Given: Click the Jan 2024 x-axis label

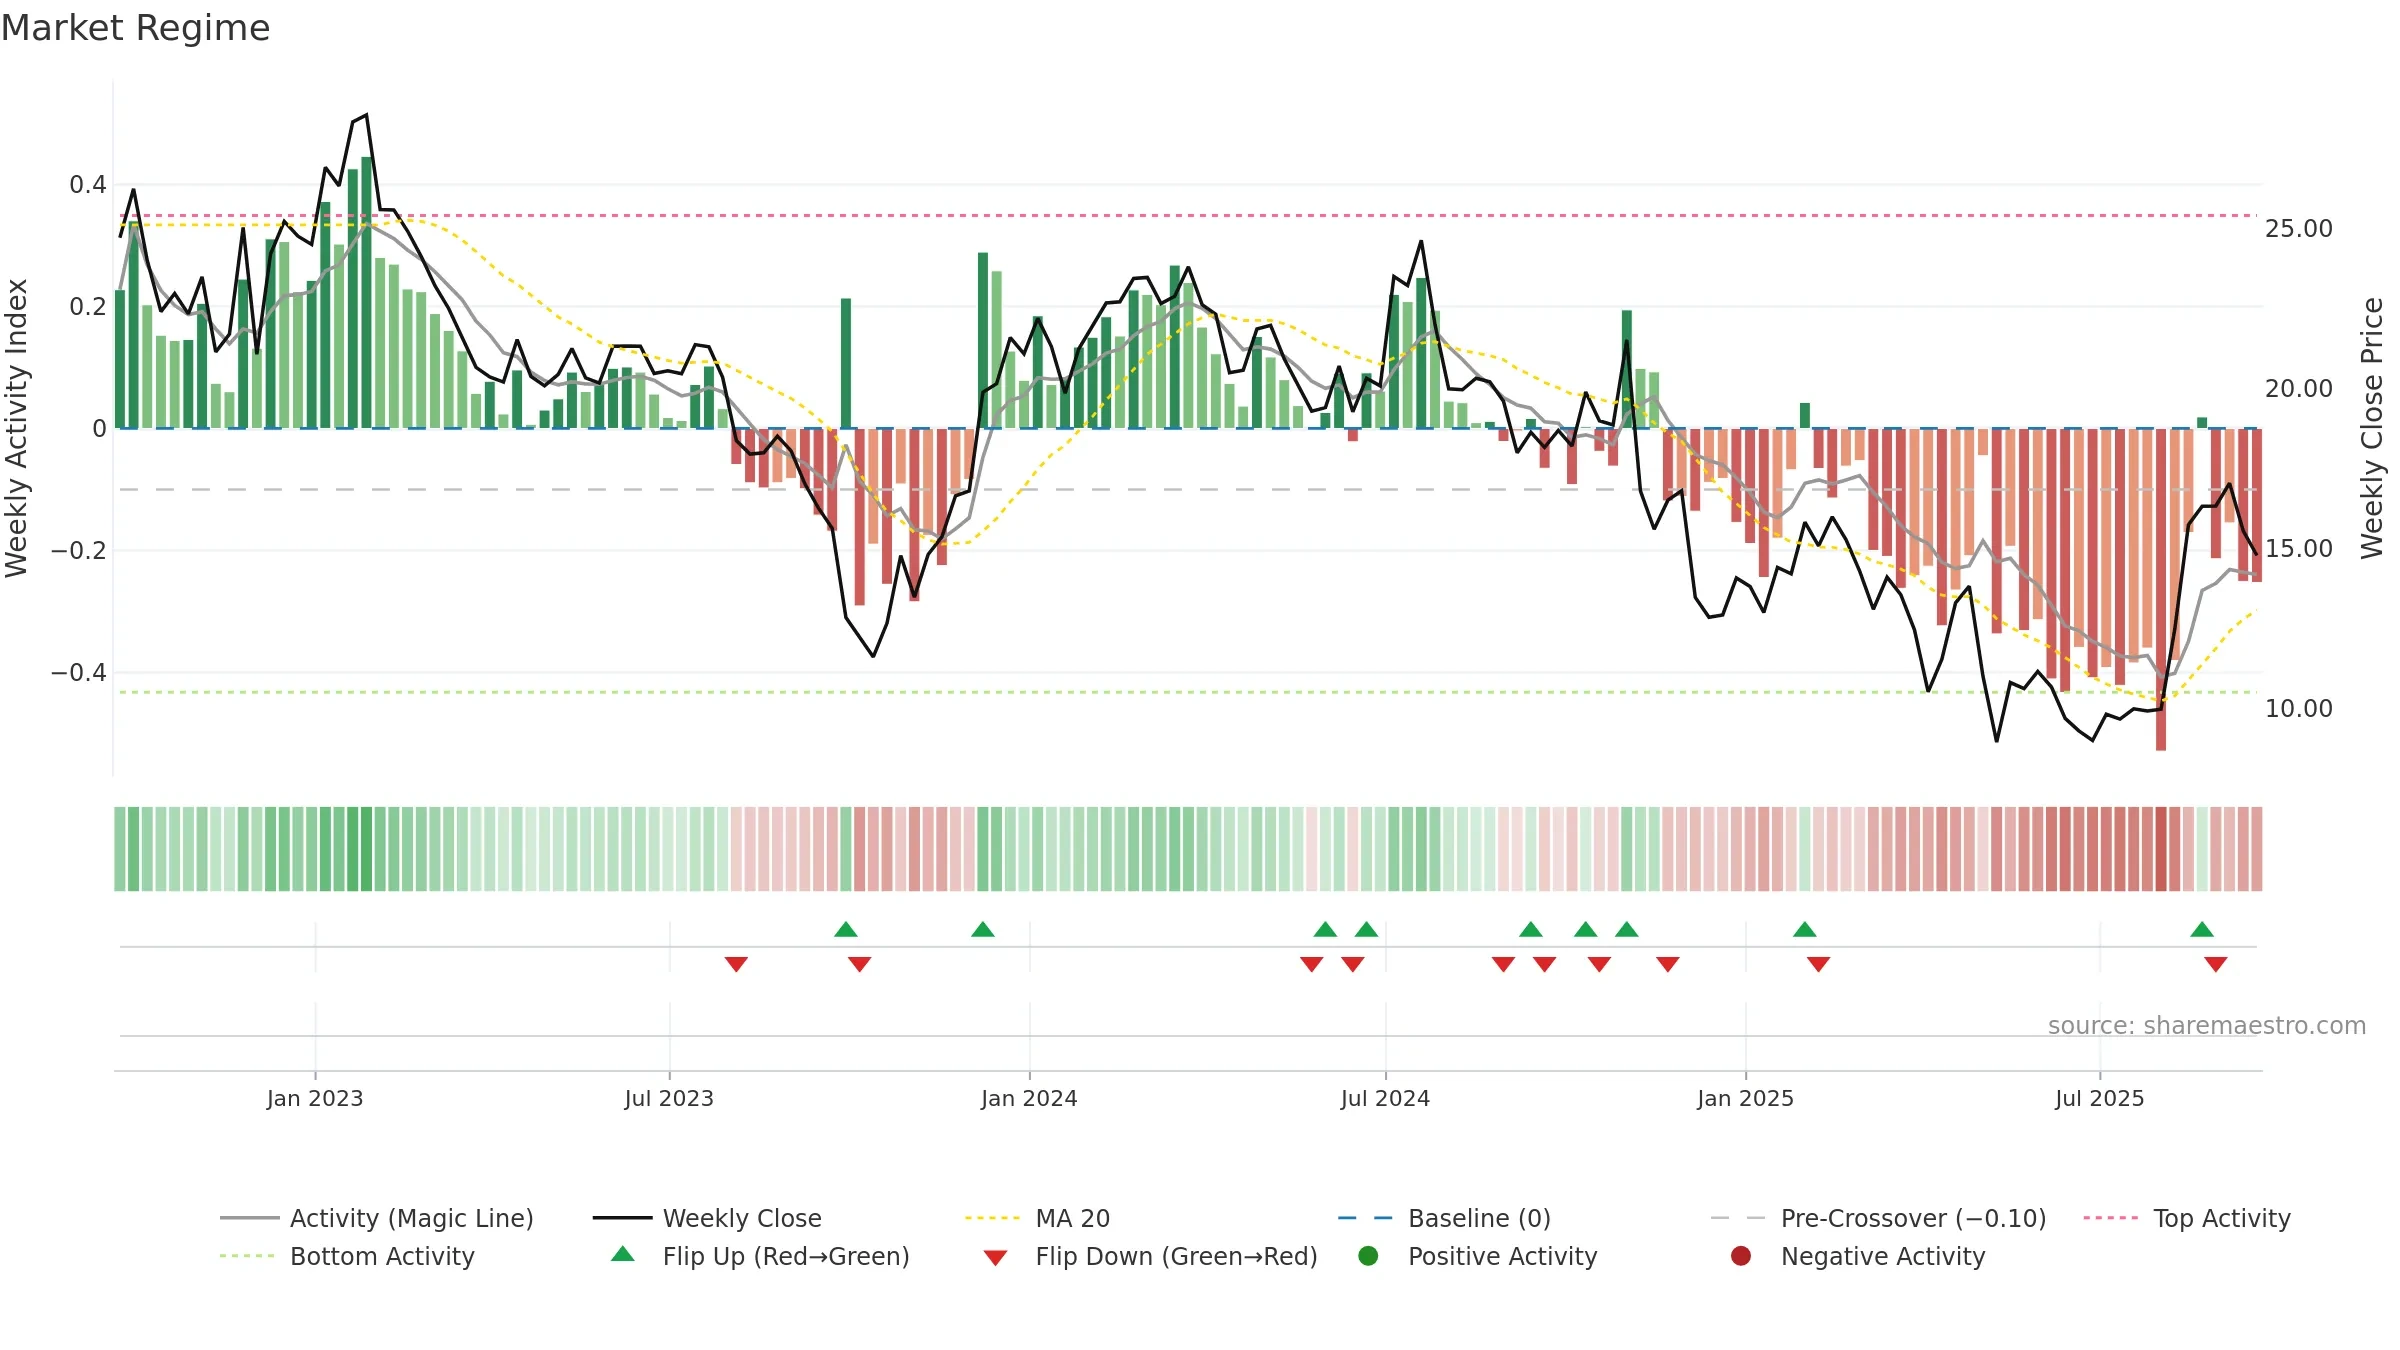Looking at the screenshot, I should tap(1029, 1098).
